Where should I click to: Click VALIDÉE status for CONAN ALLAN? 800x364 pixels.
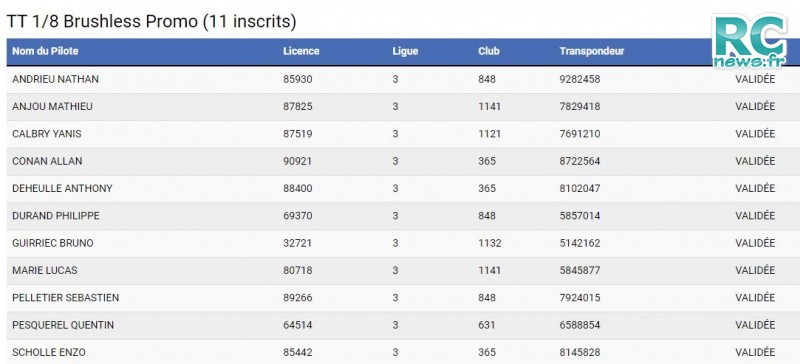pyautogui.click(x=755, y=161)
